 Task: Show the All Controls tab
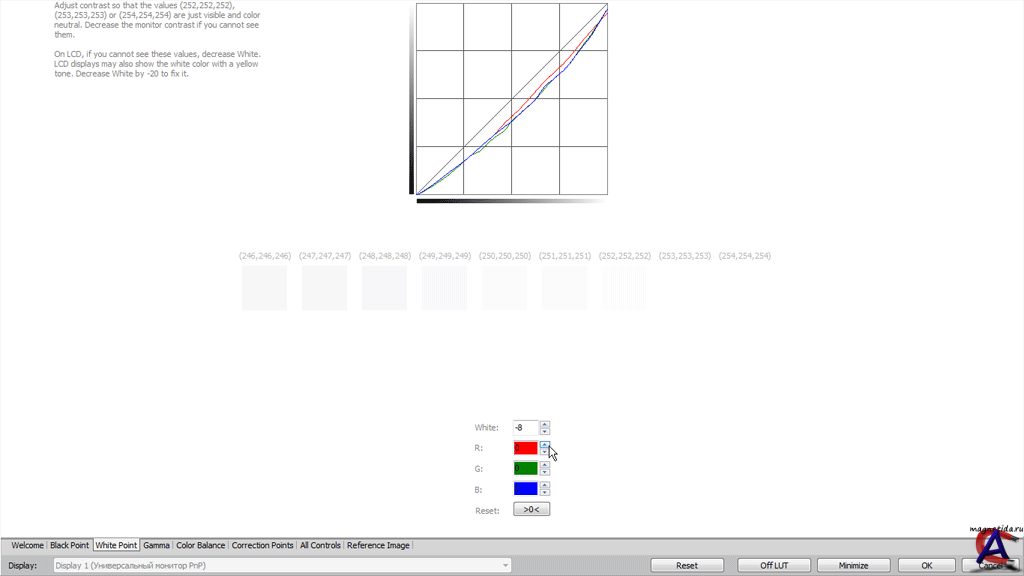pos(320,545)
